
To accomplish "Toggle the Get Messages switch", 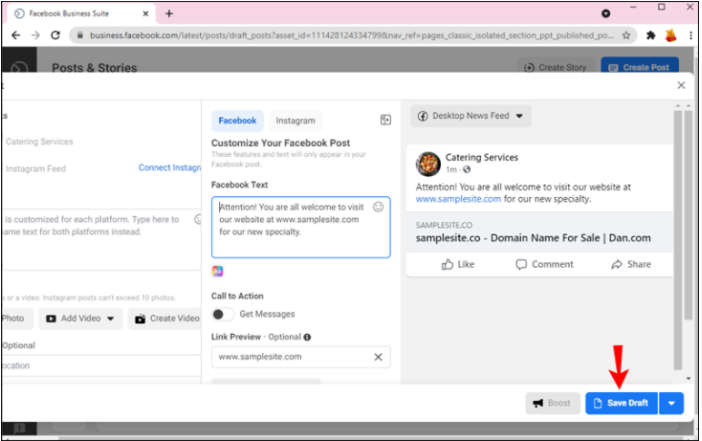I will (223, 314).
